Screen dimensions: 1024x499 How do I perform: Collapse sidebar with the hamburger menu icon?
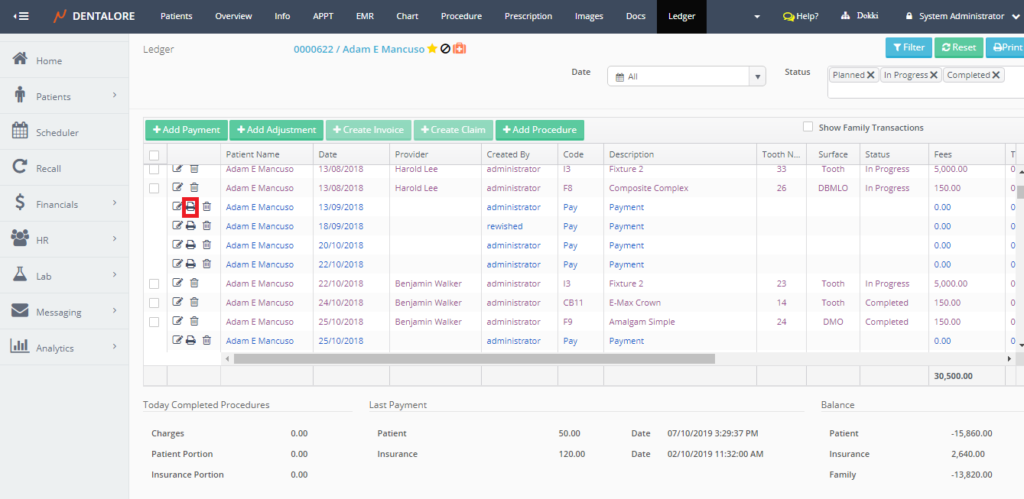21,16
